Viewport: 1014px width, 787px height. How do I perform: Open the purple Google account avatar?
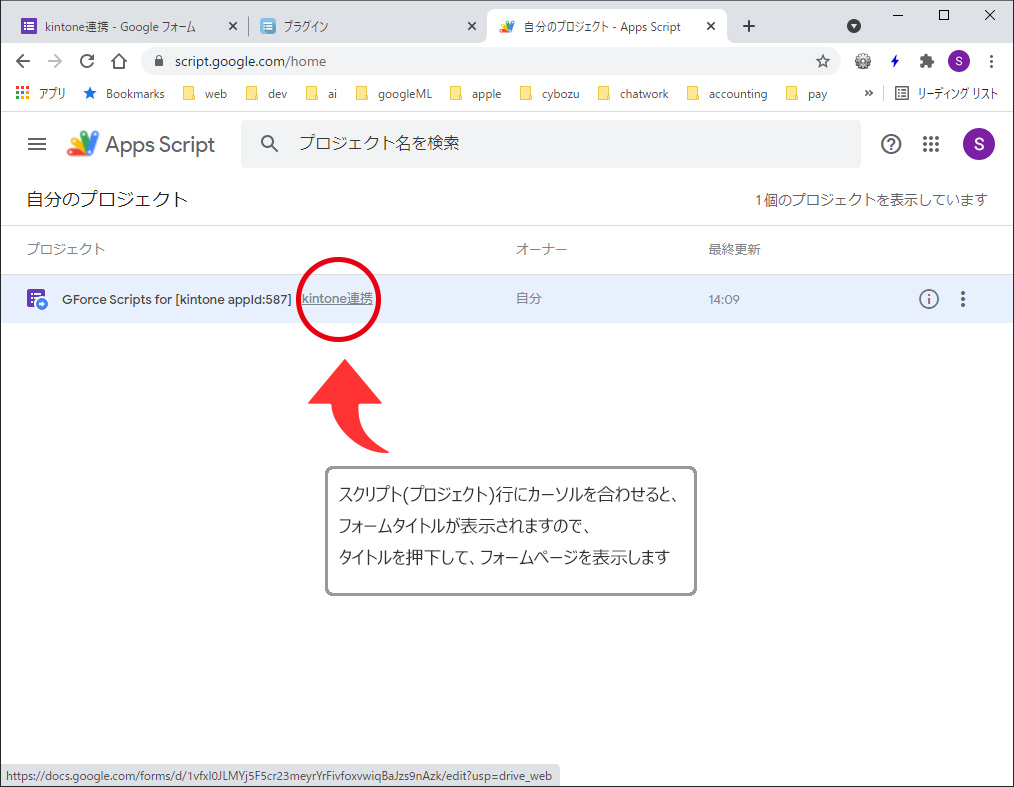(978, 144)
